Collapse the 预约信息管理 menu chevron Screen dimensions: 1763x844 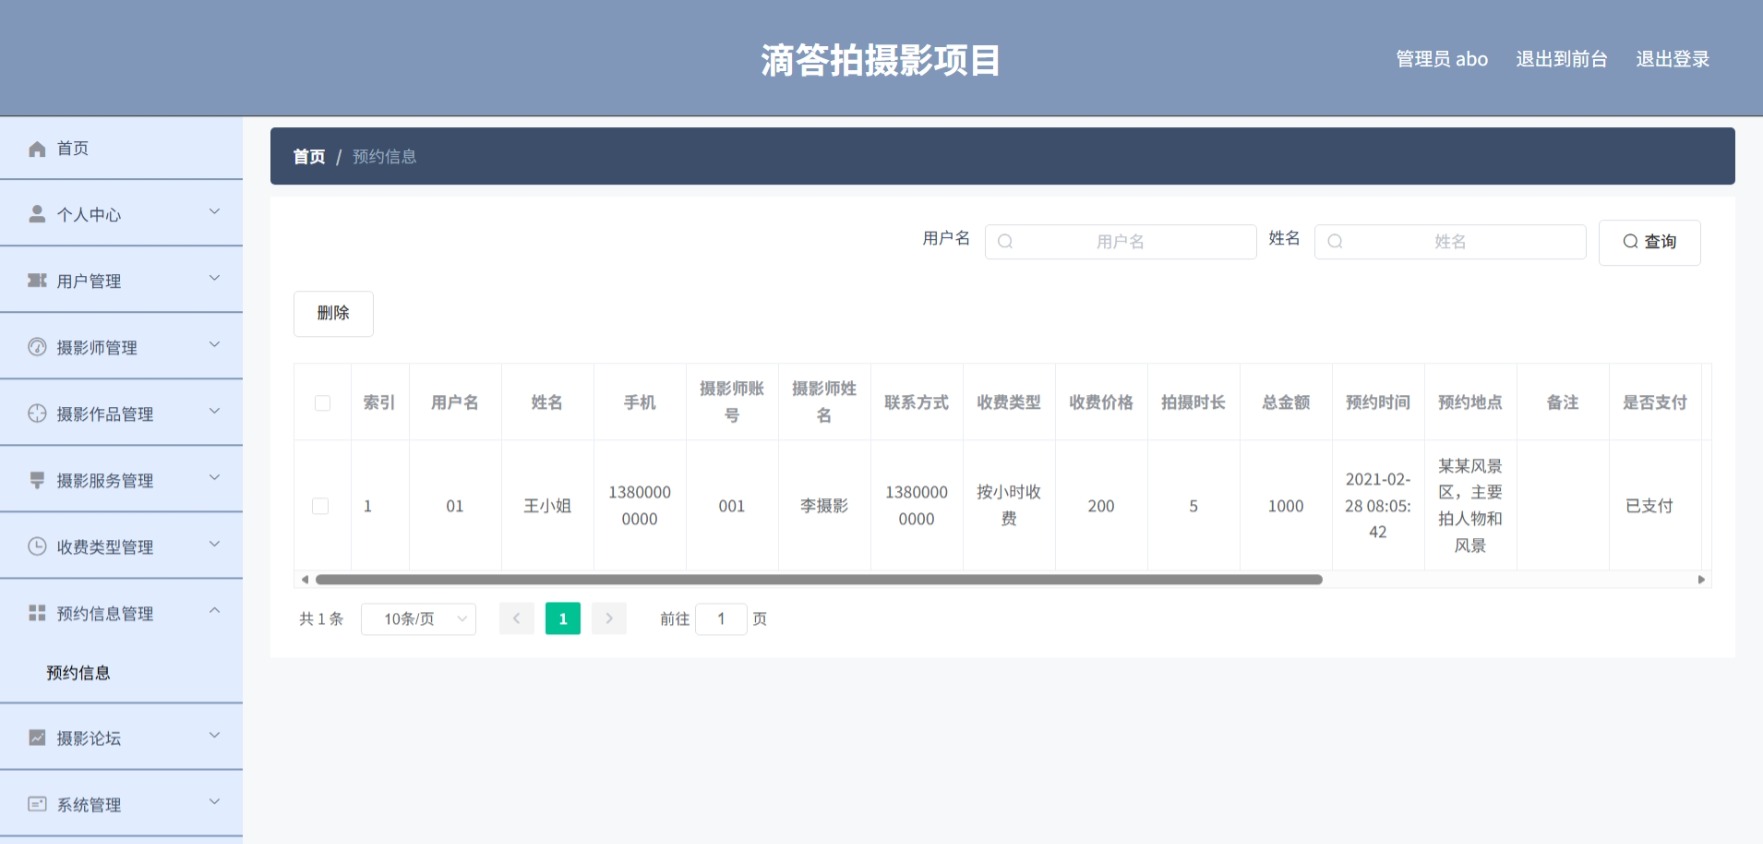214,611
